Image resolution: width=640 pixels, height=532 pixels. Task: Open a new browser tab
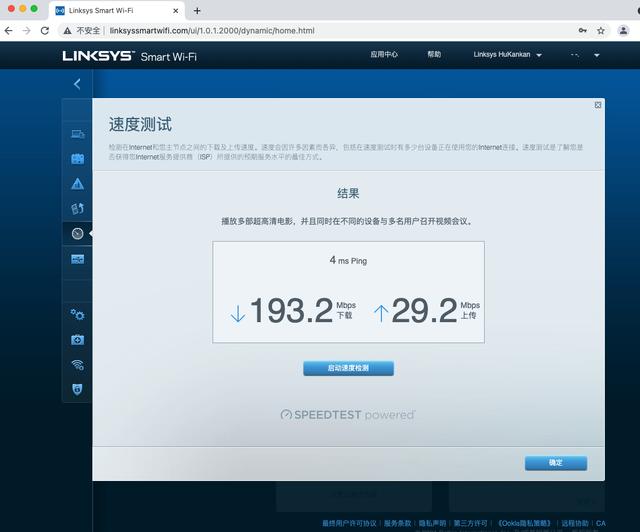tap(197, 10)
